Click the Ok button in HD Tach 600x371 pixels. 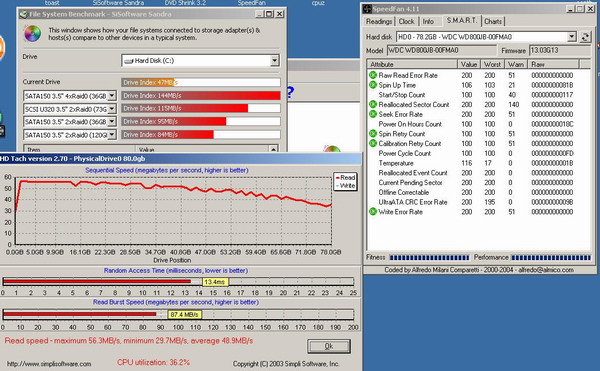pyautogui.click(x=329, y=346)
